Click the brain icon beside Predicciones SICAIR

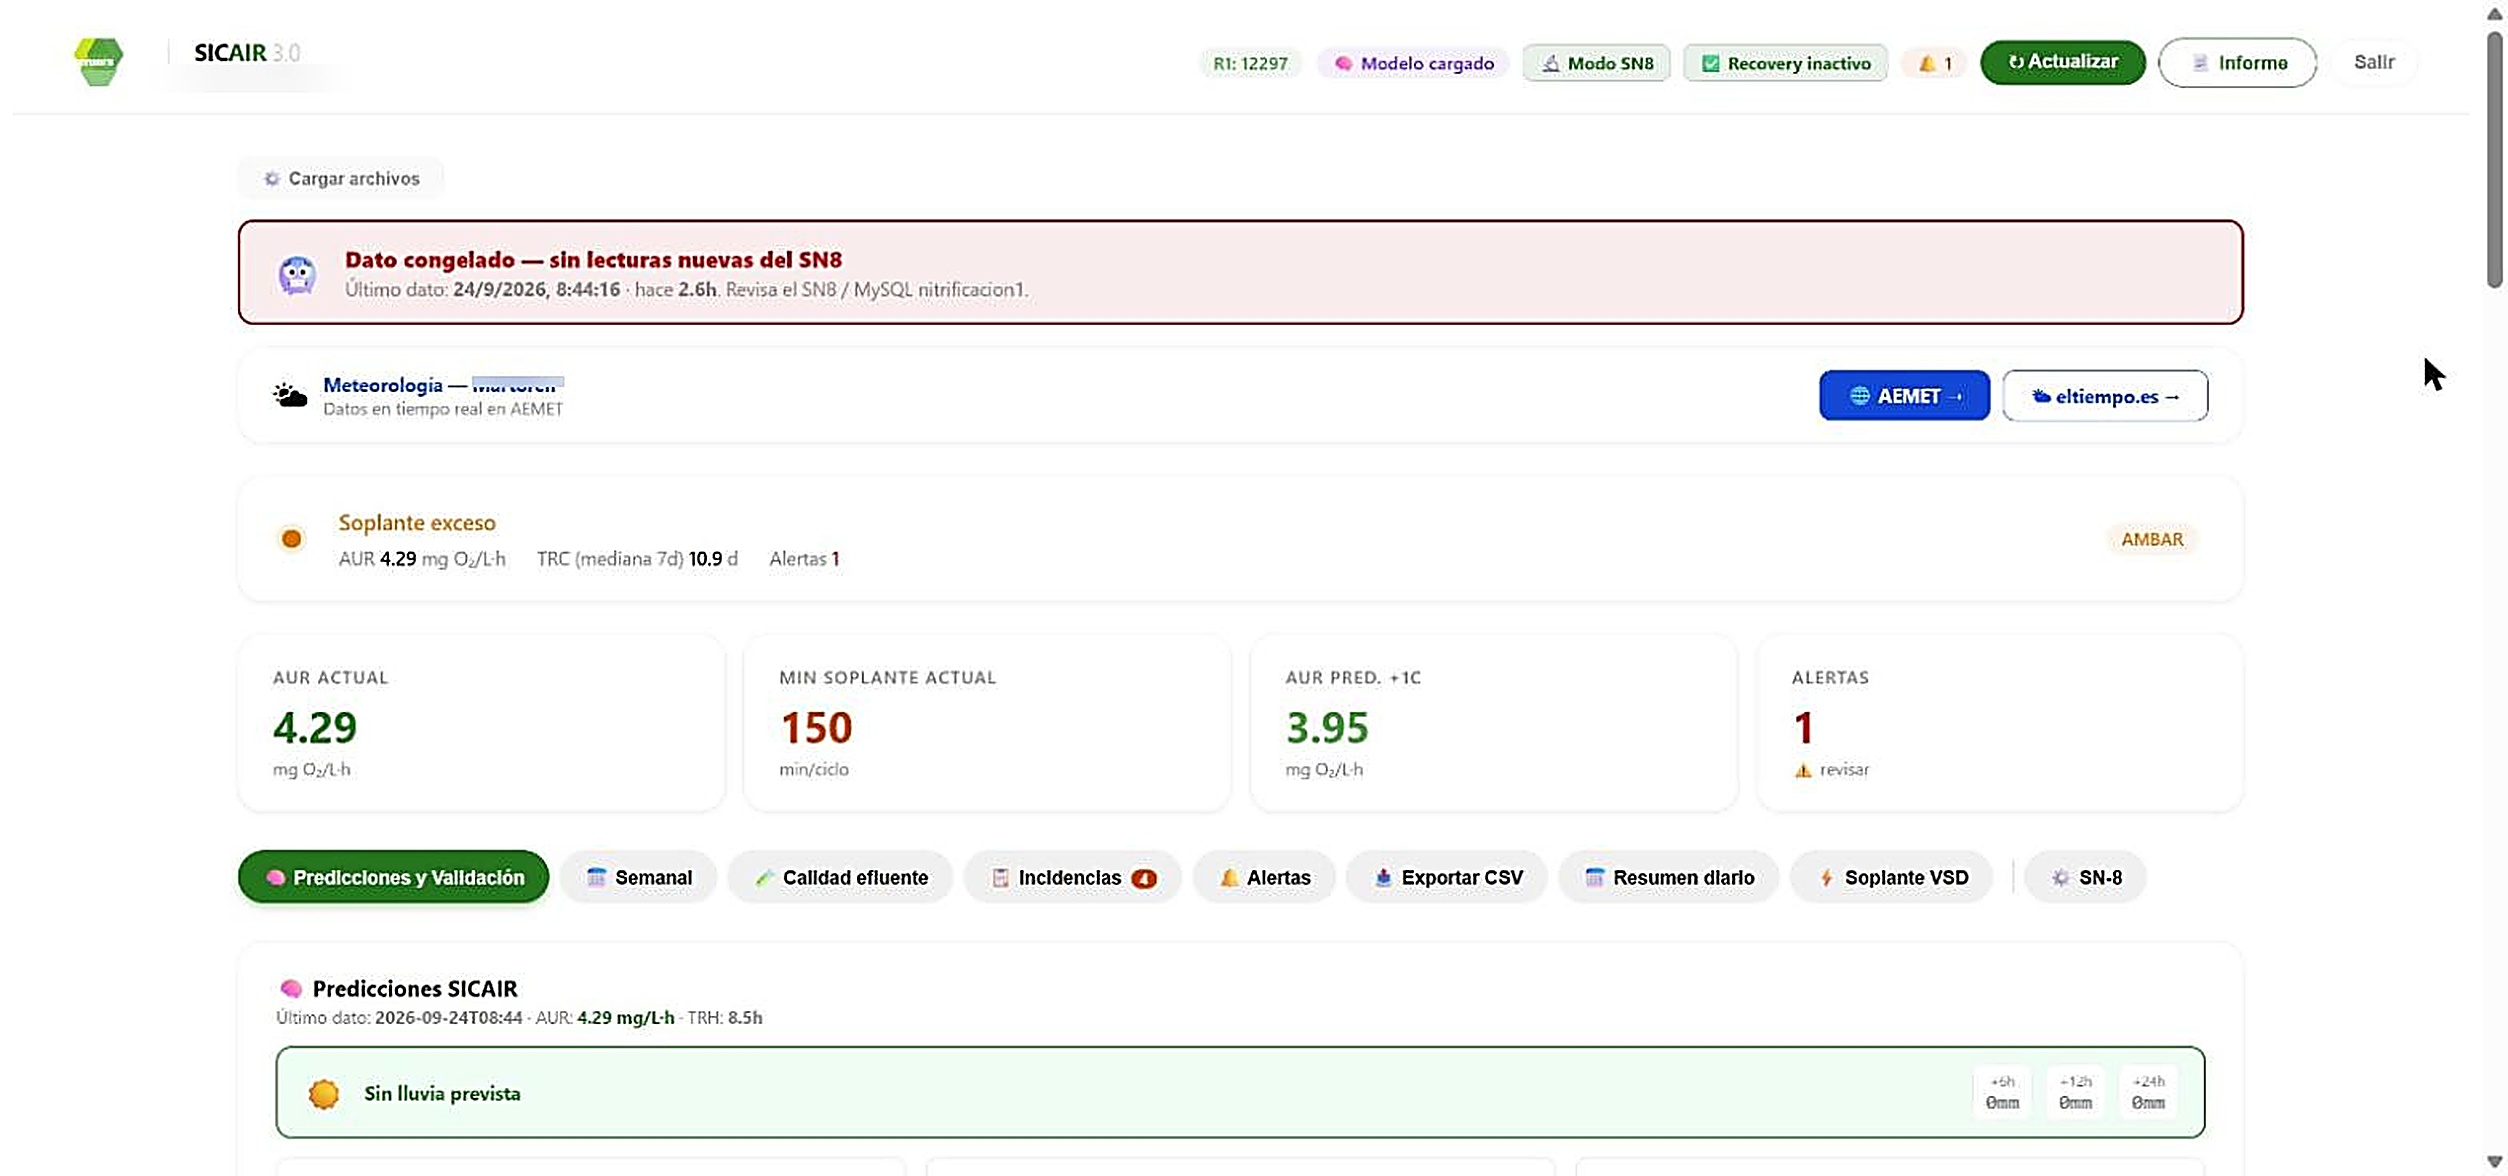click(291, 988)
